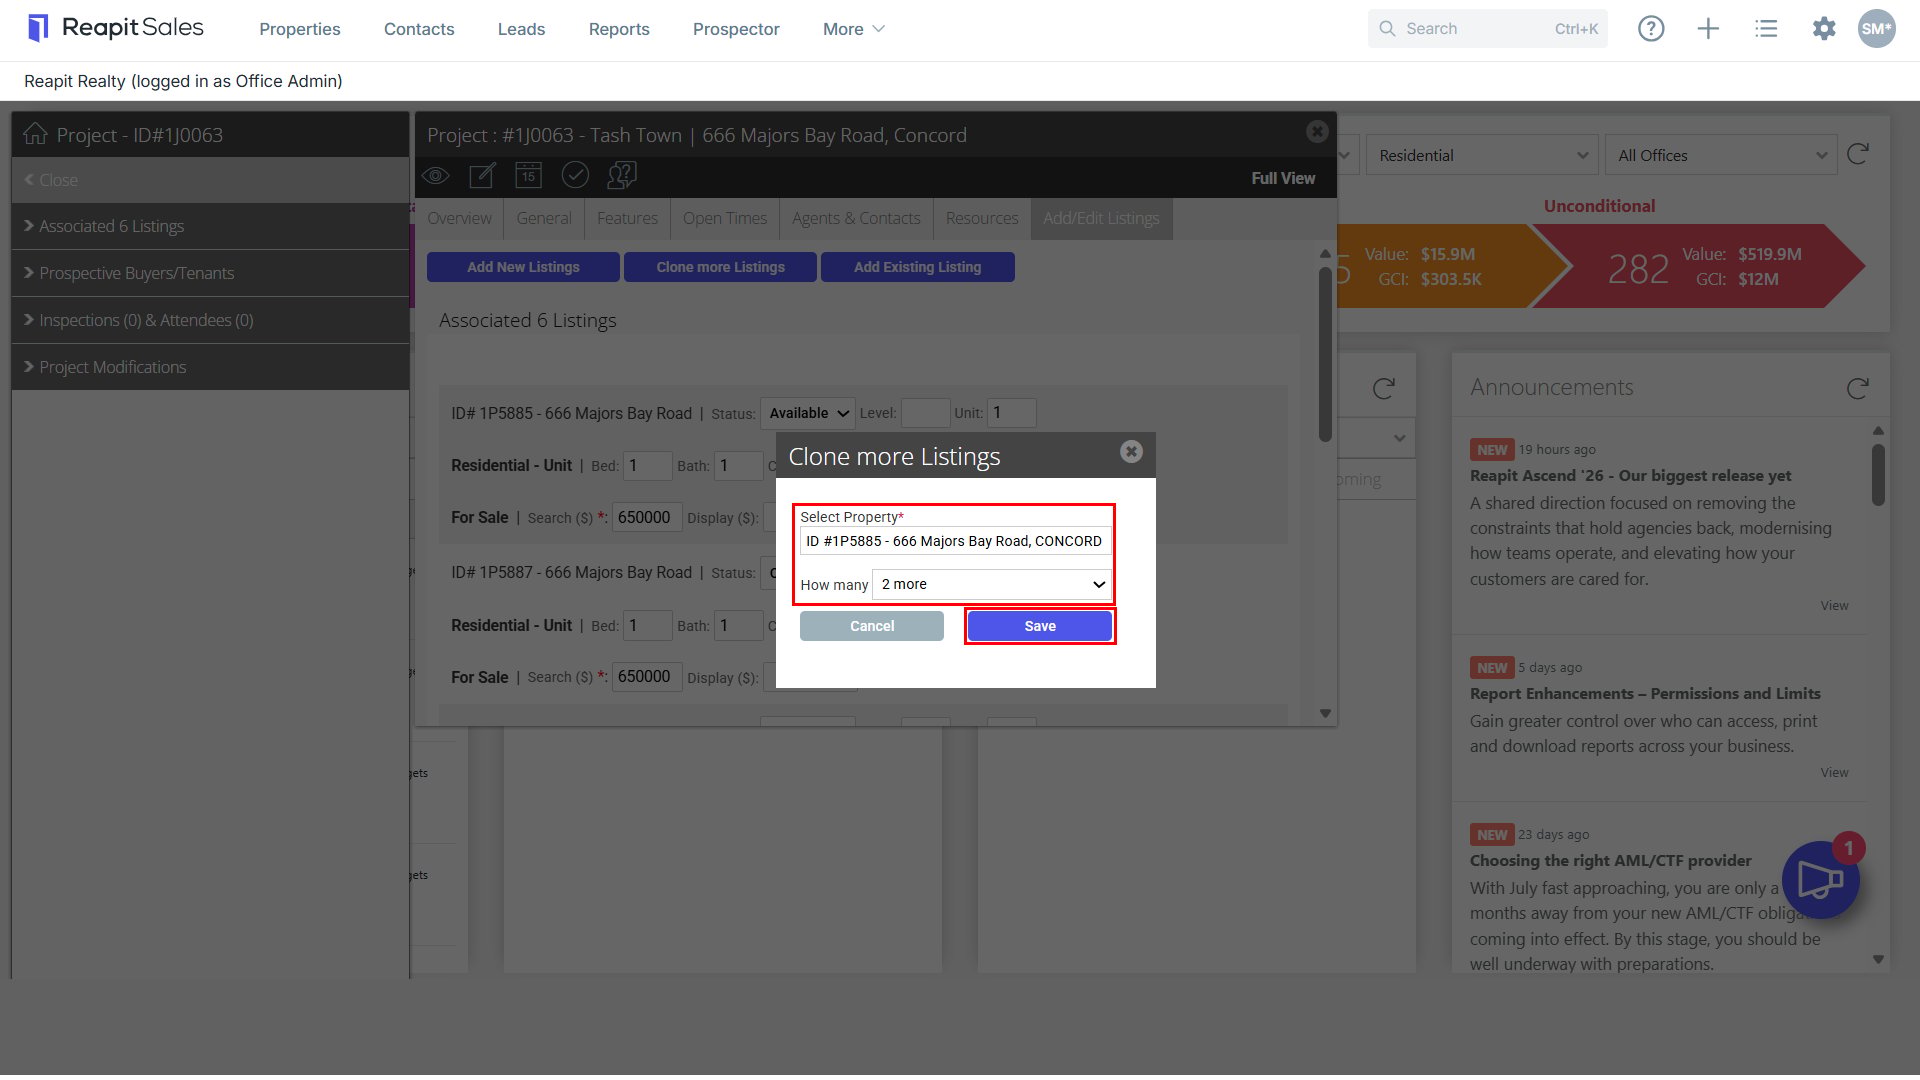The width and height of the screenshot is (1920, 1080).
Task: Click the Select Property input field
Action: pos(955,541)
